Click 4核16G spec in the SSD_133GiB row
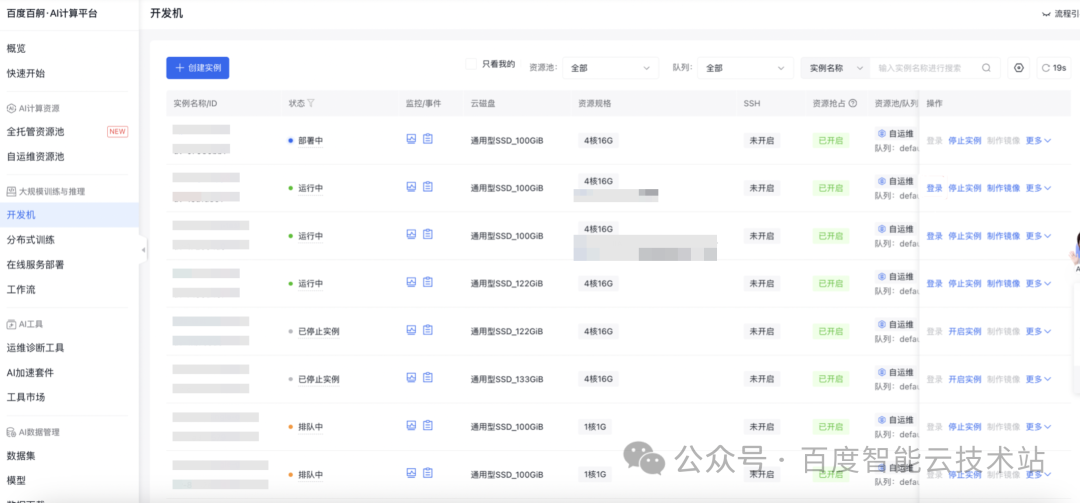The image size is (1080, 503). tap(598, 379)
